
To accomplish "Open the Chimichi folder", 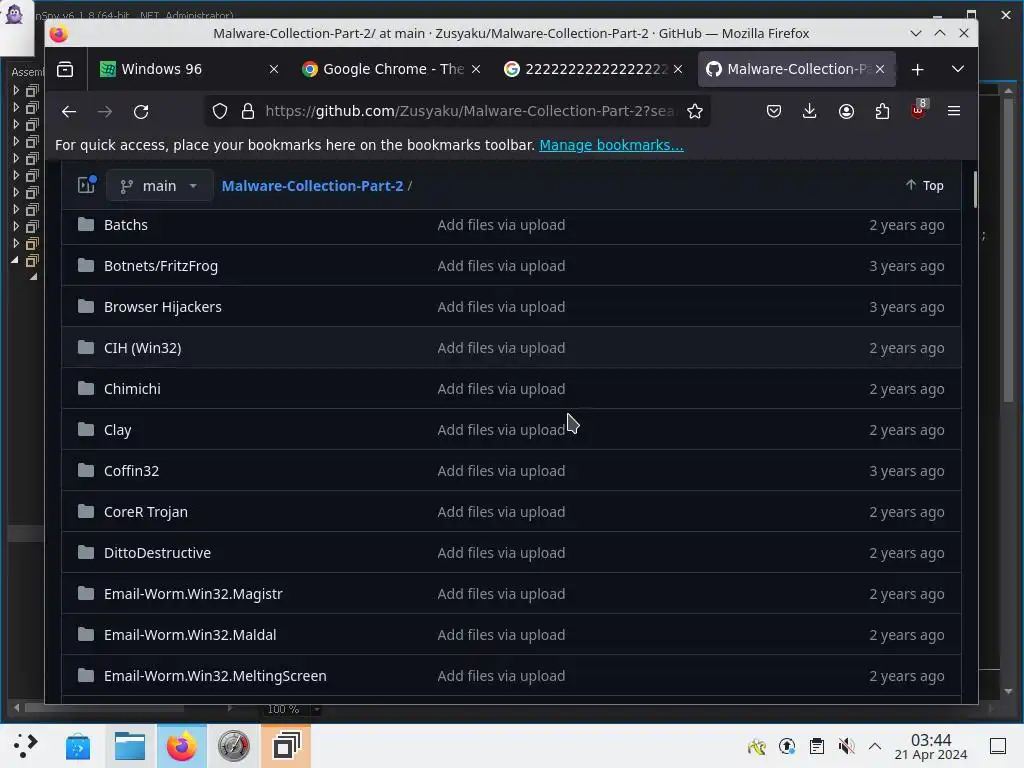I will [132, 389].
